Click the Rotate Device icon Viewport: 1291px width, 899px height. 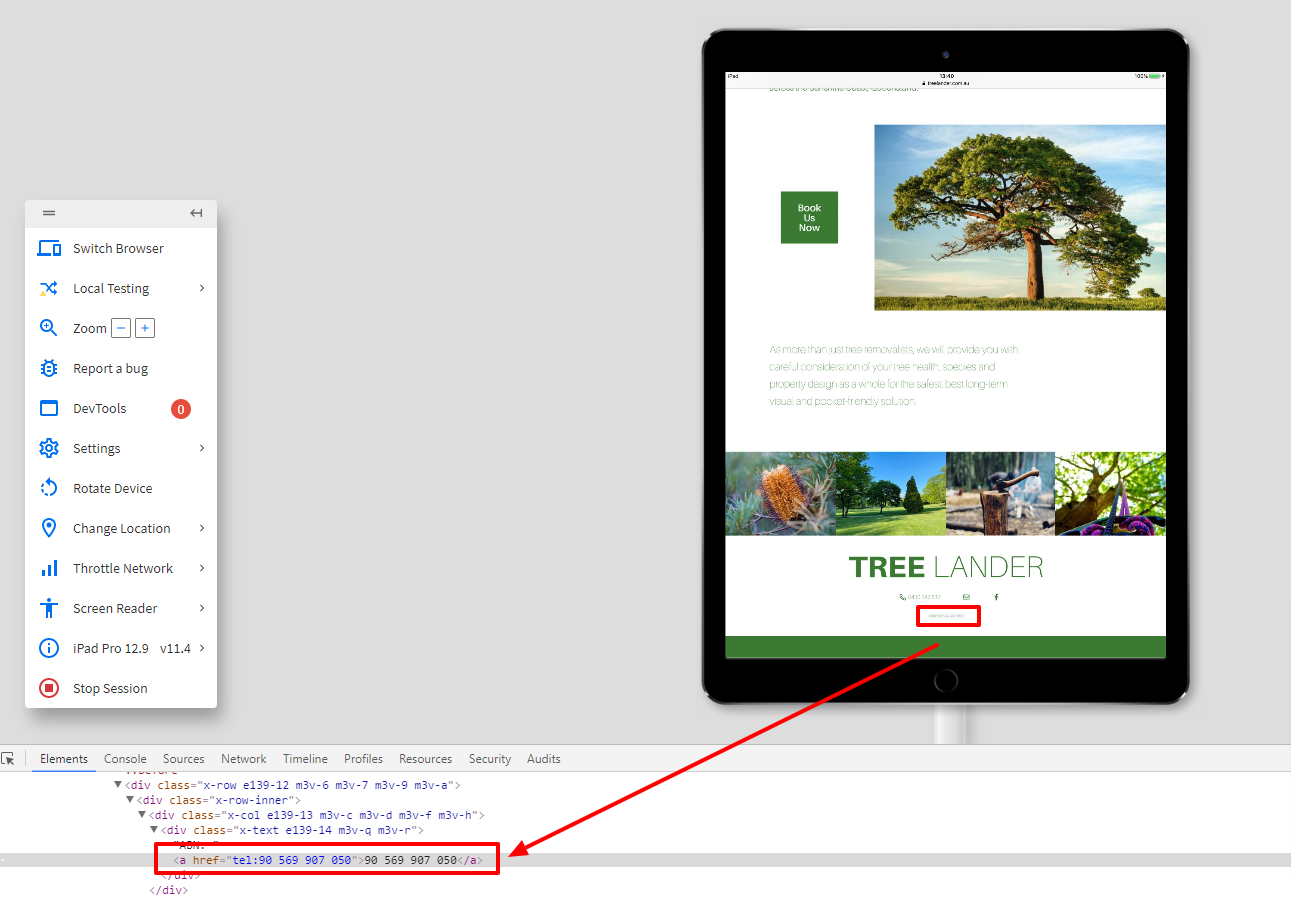pyautogui.click(x=49, y=488)
